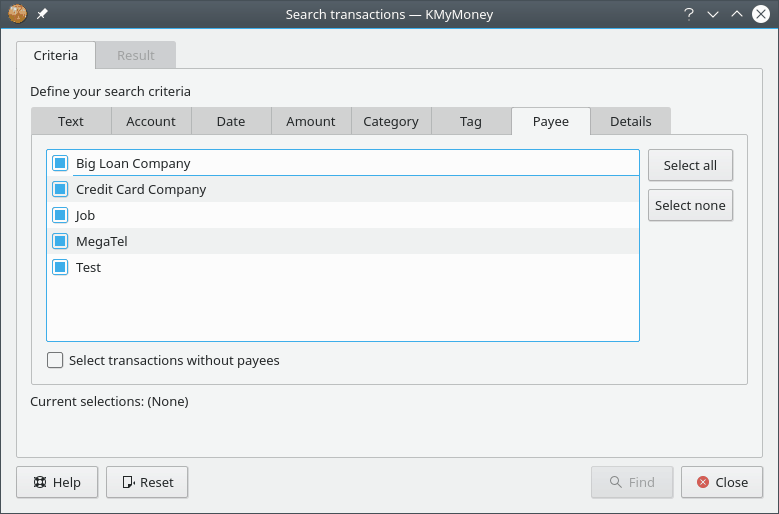Image resolution: width=779 pixels, height=514 pixels.
Task: Toggle the Test payee checkbox
Action: click(x=60, y=267)
